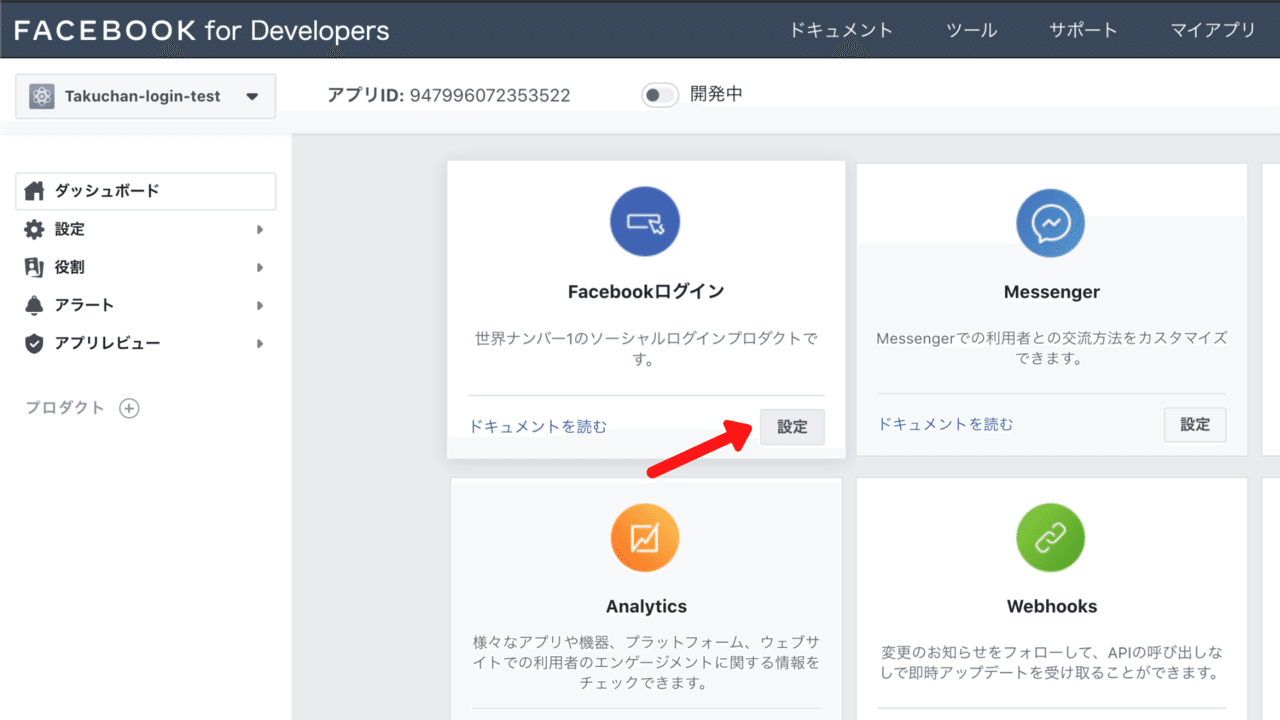Expand the 設定 sidebar arrow
1280x720 pixels.
(259, 229)
